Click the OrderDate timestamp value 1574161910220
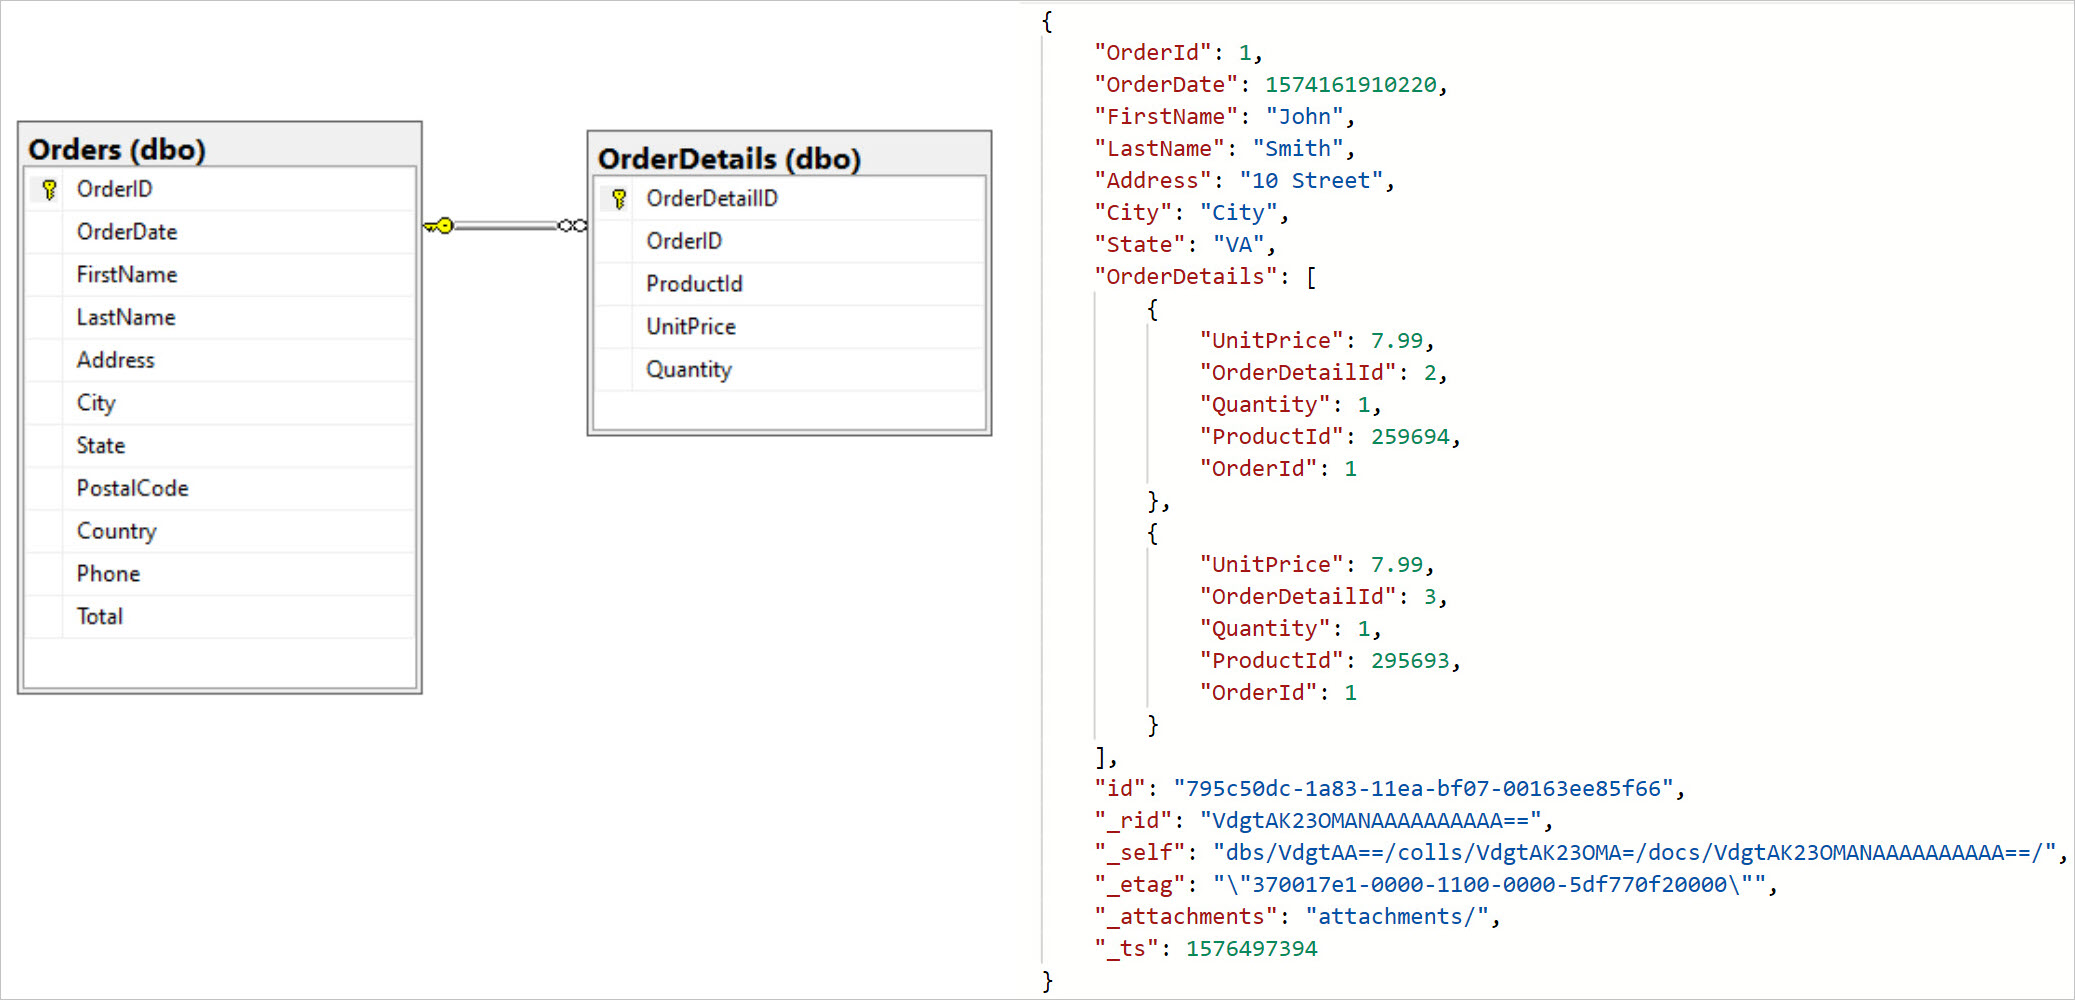 pyautogui.click(x=1350, y=85)
